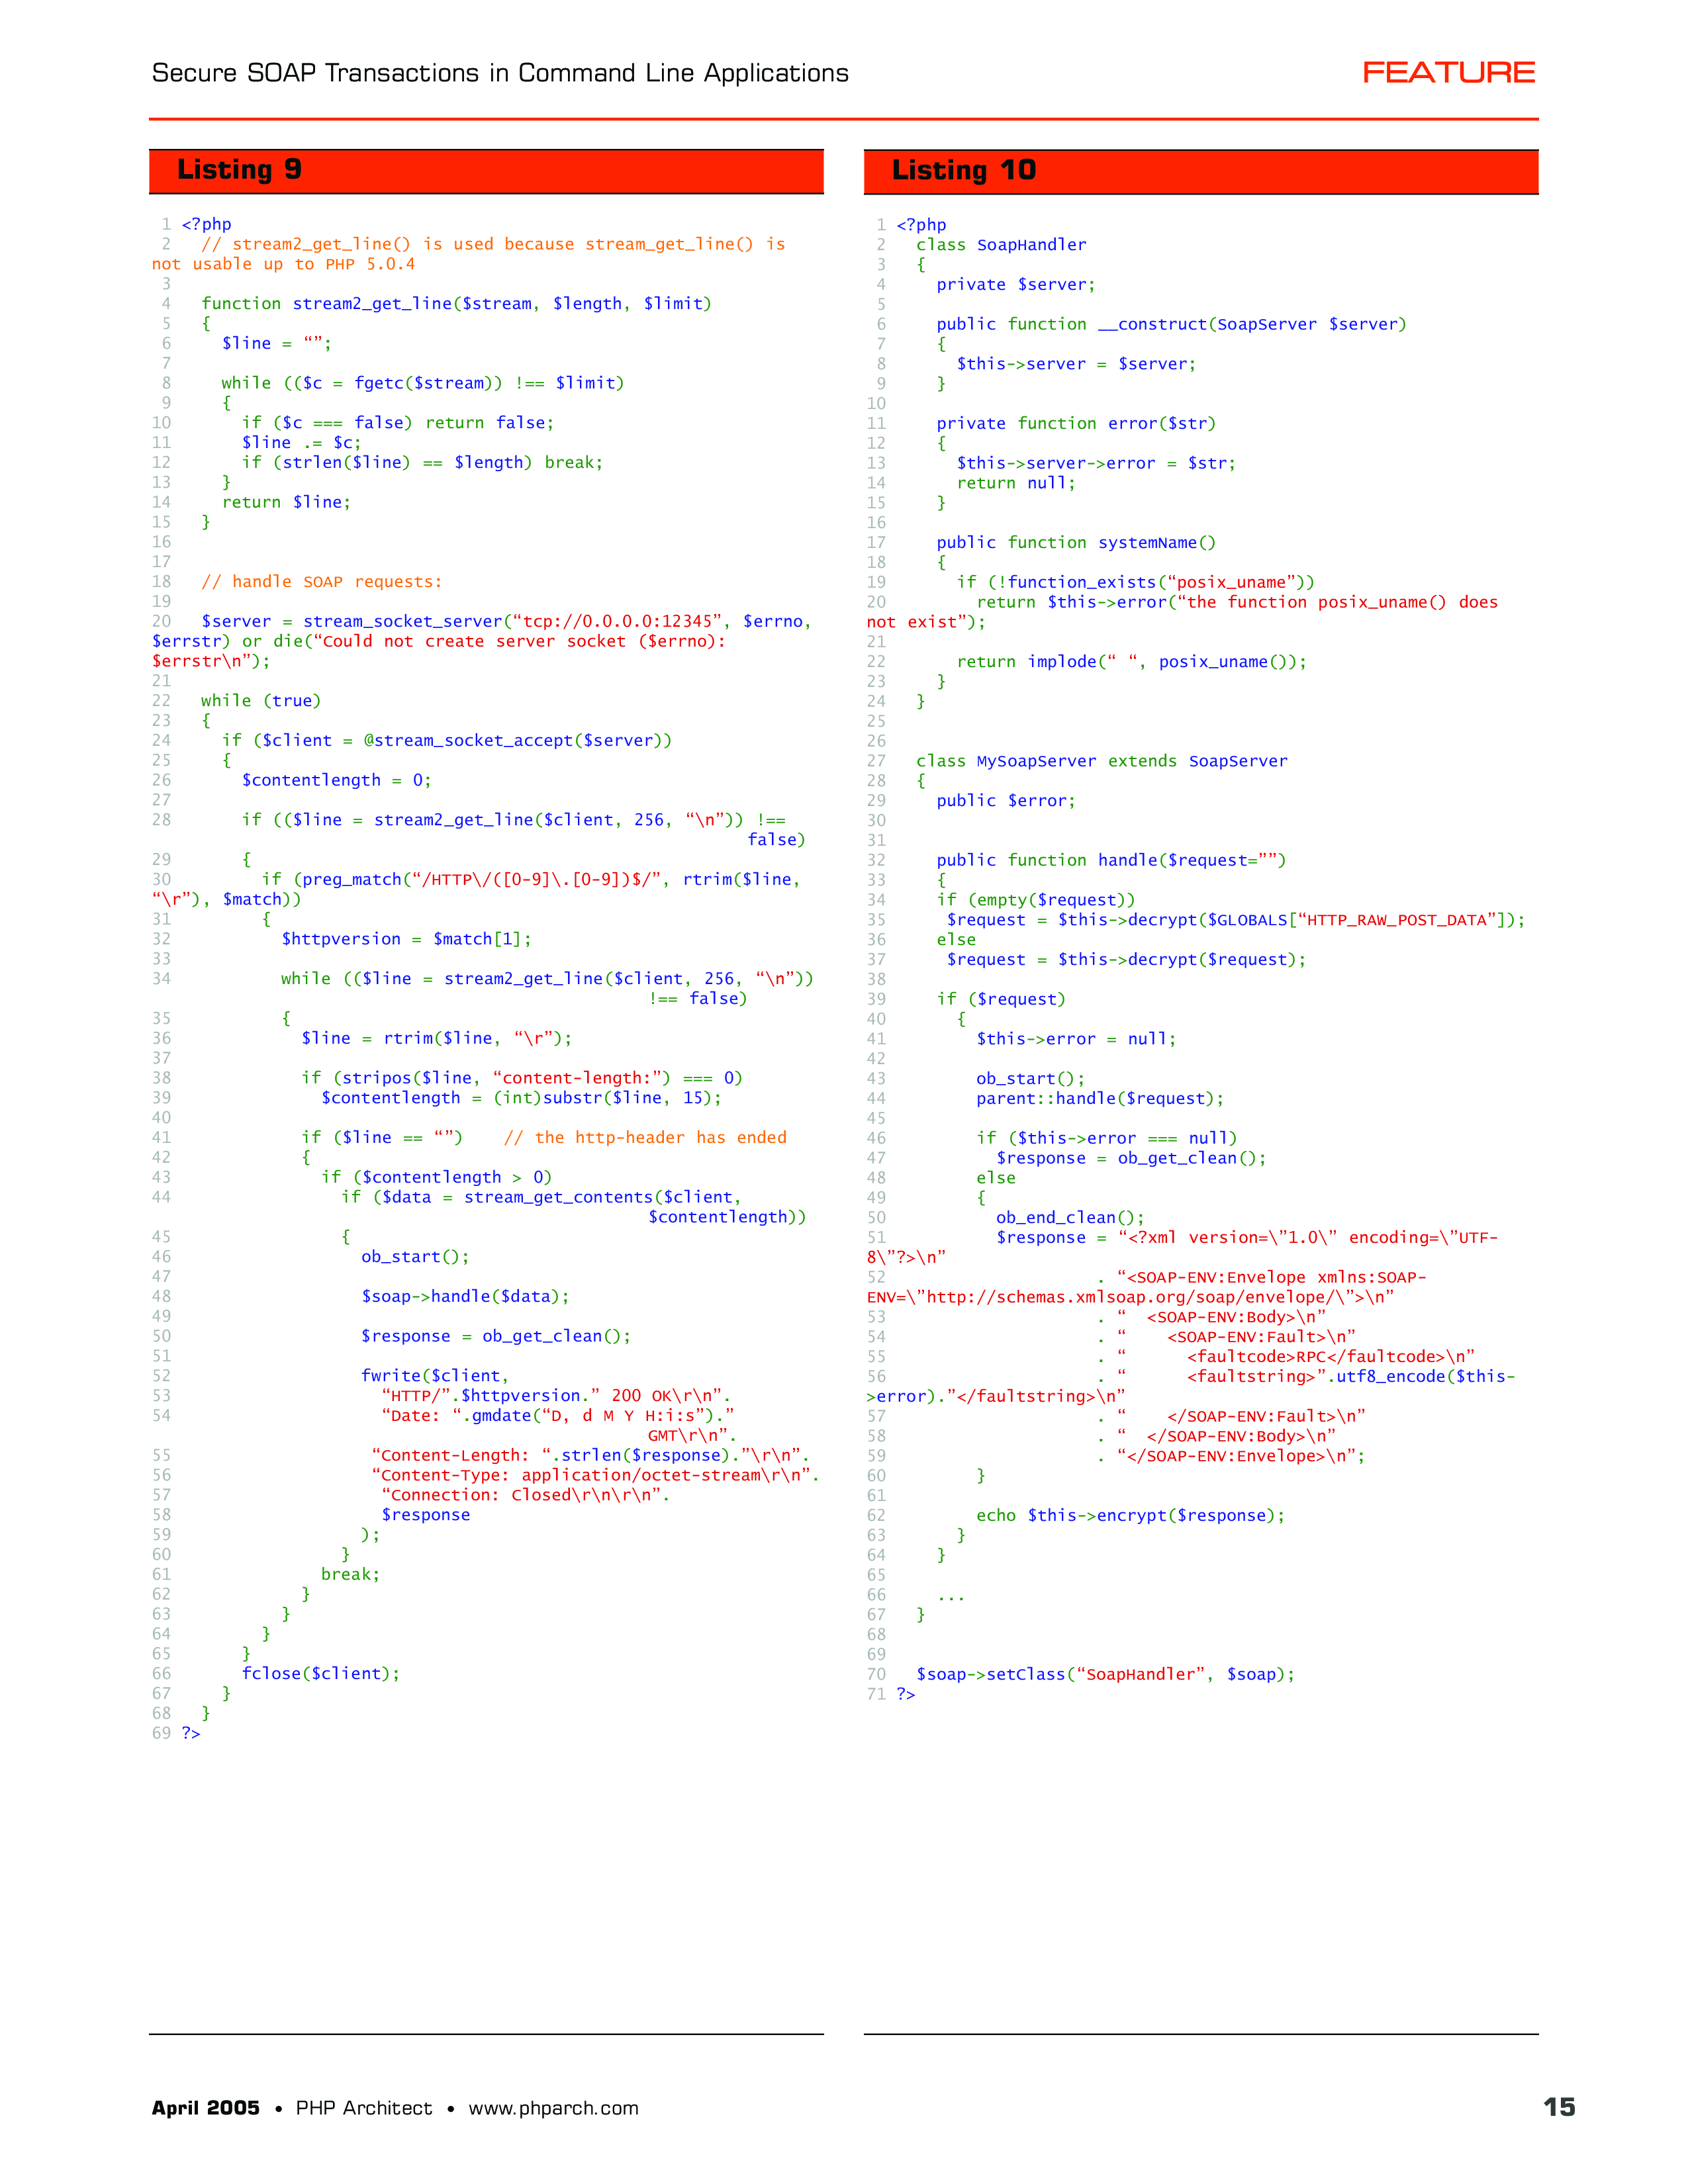Click the 'function stream2_get_line' declaration line
This screenshot has height=2184, width=1688.
455,304
